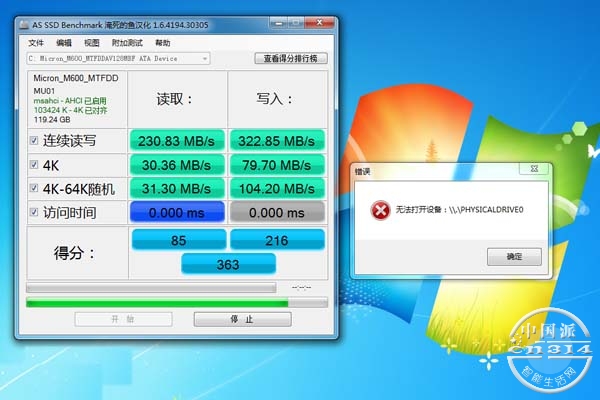
Task: Click the 查看得分排行榜 button
Action: [x=291, y=59]
